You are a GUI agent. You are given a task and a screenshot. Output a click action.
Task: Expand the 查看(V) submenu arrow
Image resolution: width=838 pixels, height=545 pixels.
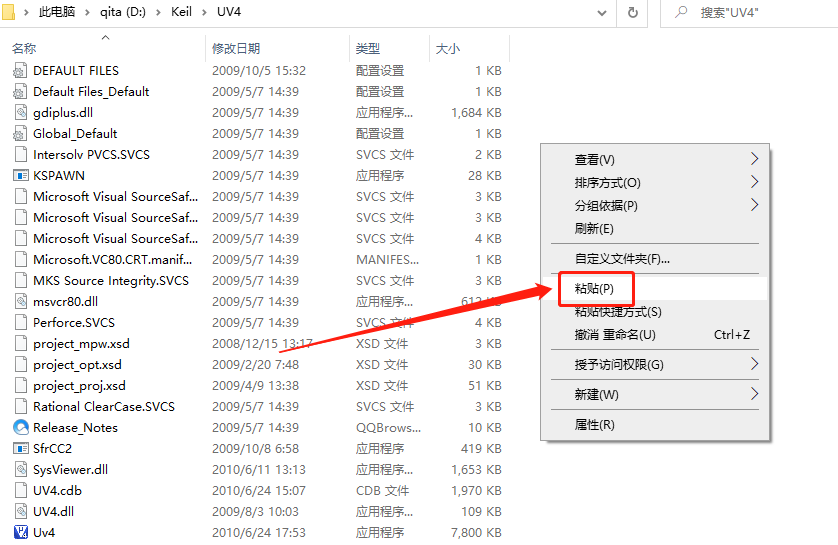[754, 159]
